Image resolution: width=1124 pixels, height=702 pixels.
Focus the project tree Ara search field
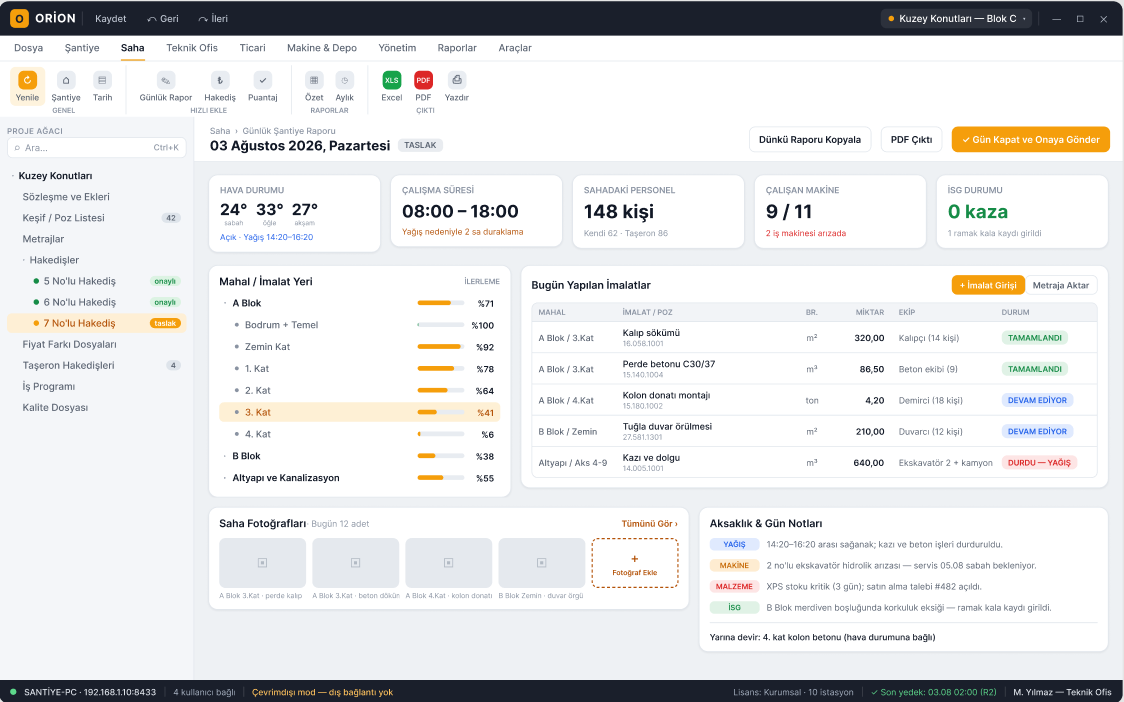97,148
